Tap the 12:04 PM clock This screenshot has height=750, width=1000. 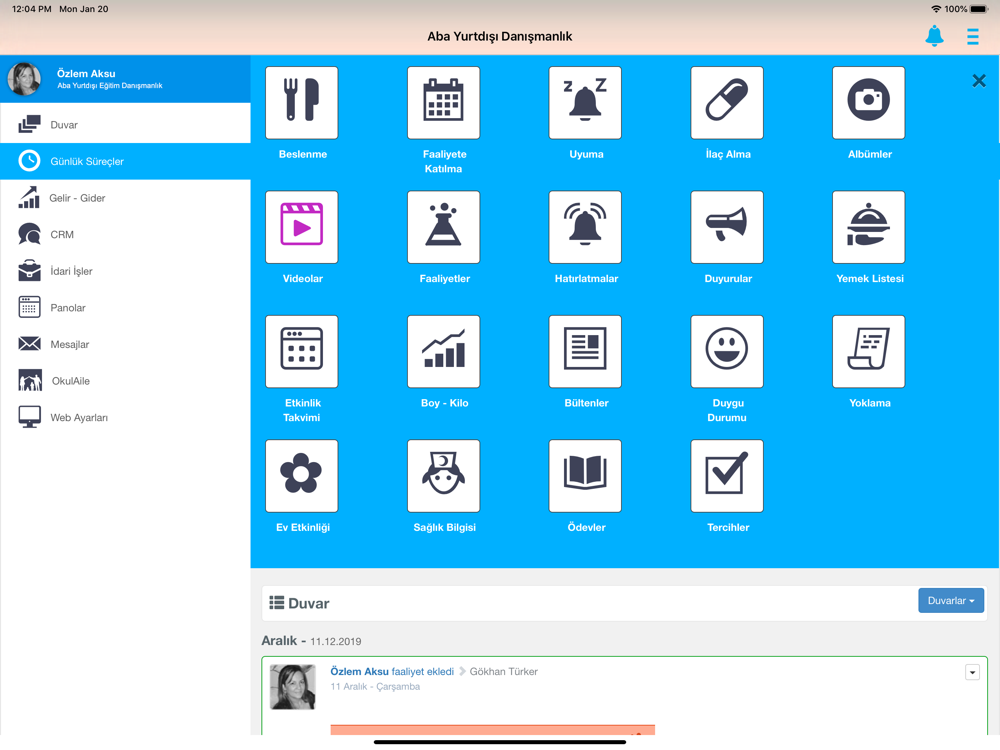[x=31, y=9]
